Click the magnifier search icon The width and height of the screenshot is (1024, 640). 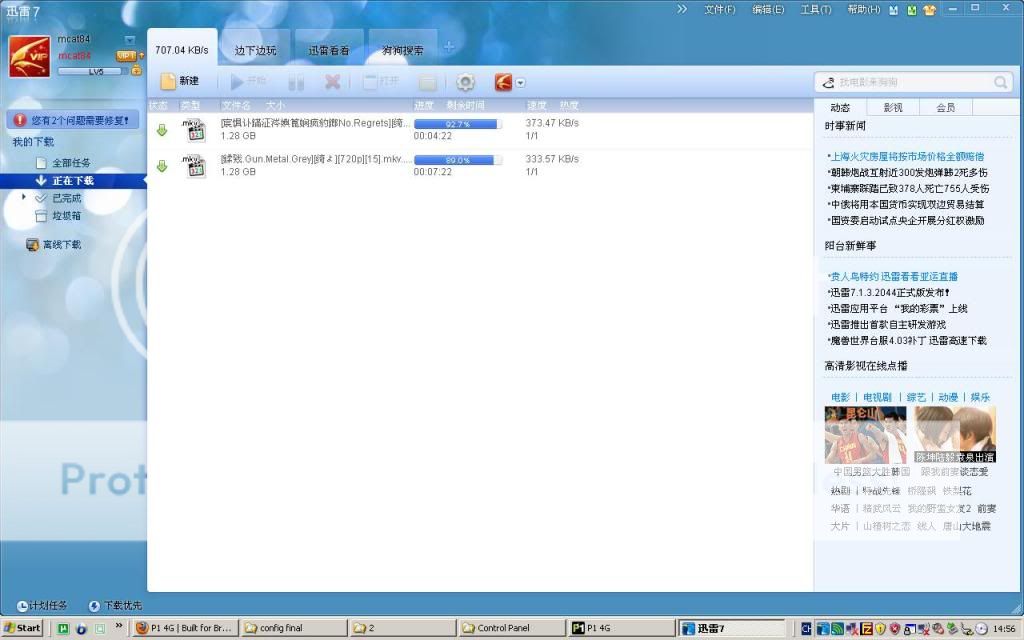tap(1000, 82)
